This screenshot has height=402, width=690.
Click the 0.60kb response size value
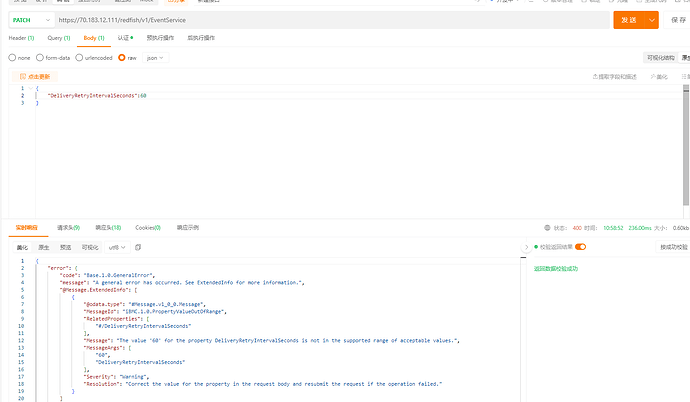click(x=681, y=228)
